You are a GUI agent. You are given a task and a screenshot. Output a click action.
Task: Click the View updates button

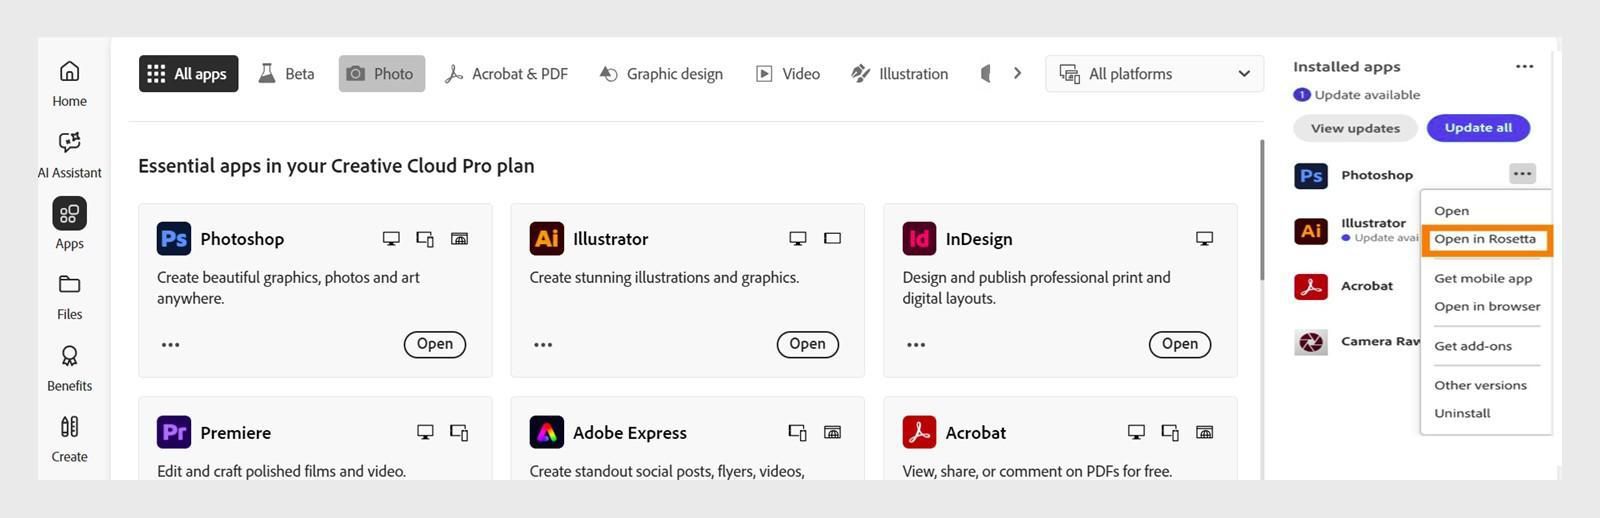coord(1355,128)
